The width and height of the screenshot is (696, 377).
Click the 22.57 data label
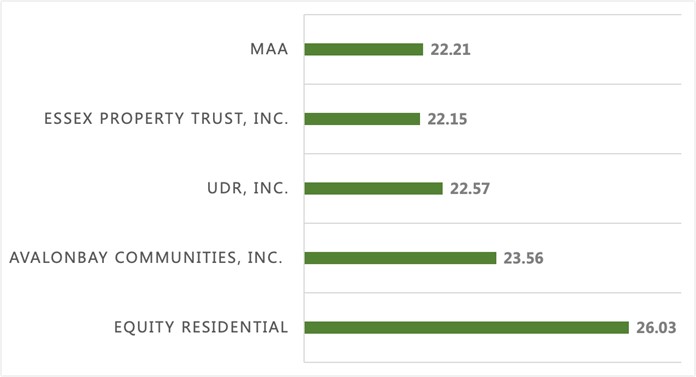[470, 189]
